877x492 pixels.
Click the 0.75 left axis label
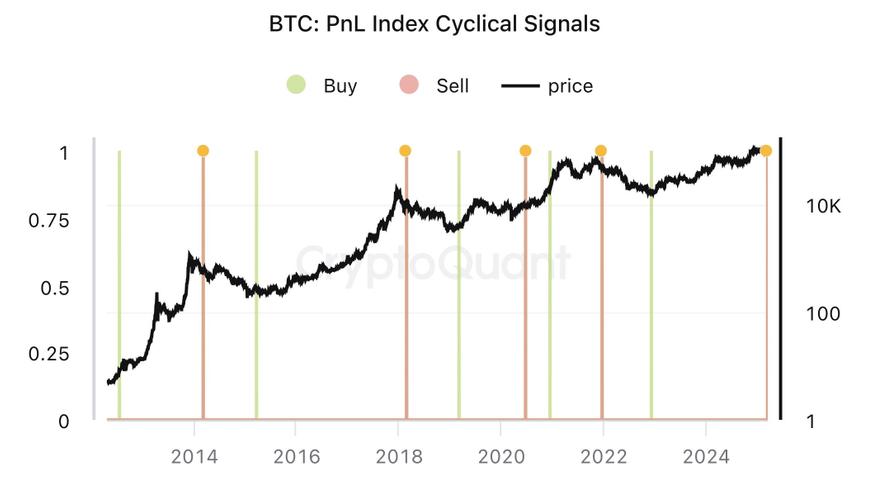(x=51, y=220)
